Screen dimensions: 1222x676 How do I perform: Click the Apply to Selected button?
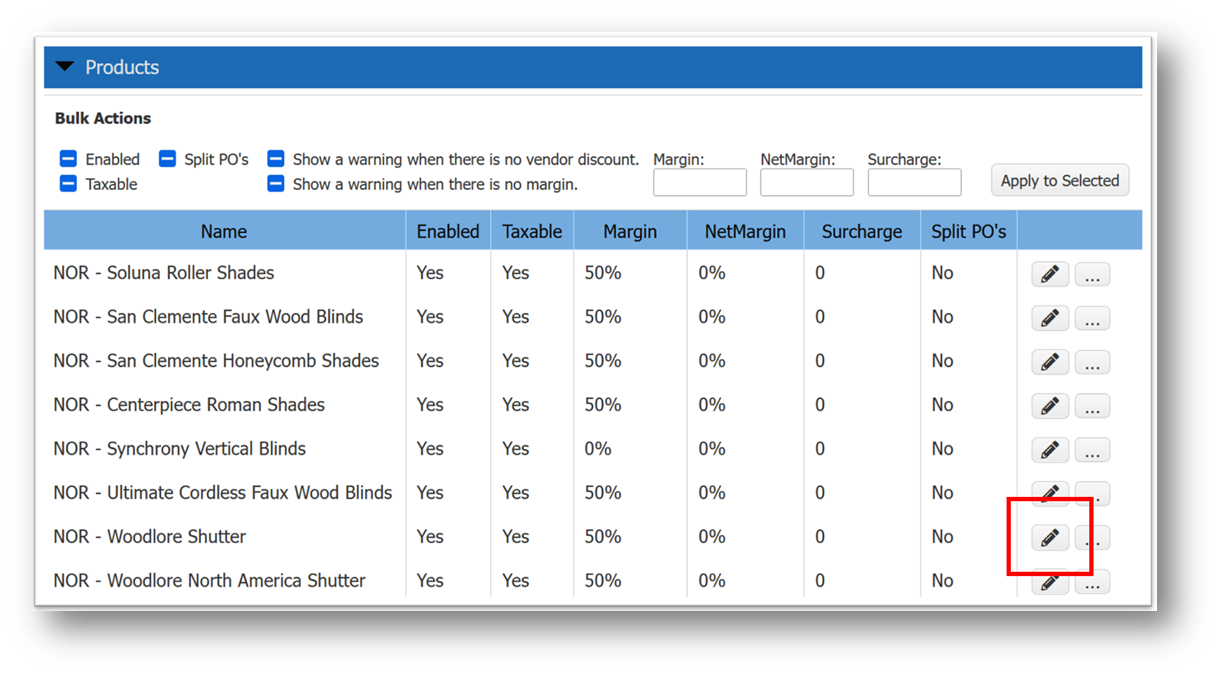(x=1060, y=181)
